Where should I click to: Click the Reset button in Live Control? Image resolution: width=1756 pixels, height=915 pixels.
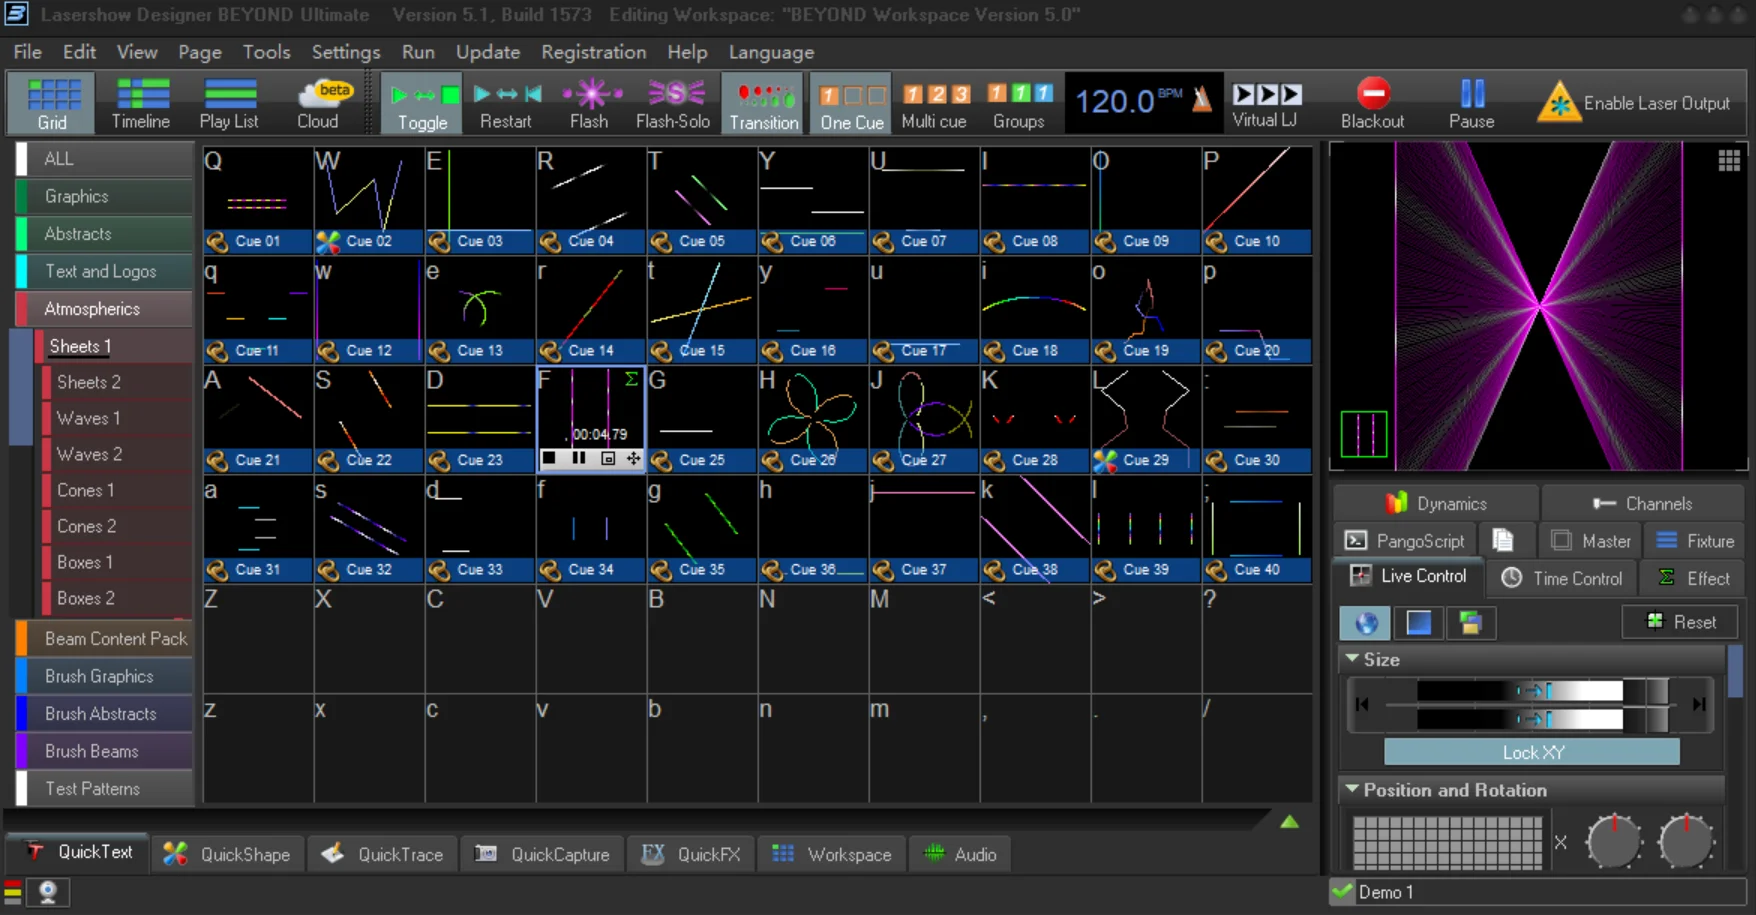click(x=1680, y=622)
